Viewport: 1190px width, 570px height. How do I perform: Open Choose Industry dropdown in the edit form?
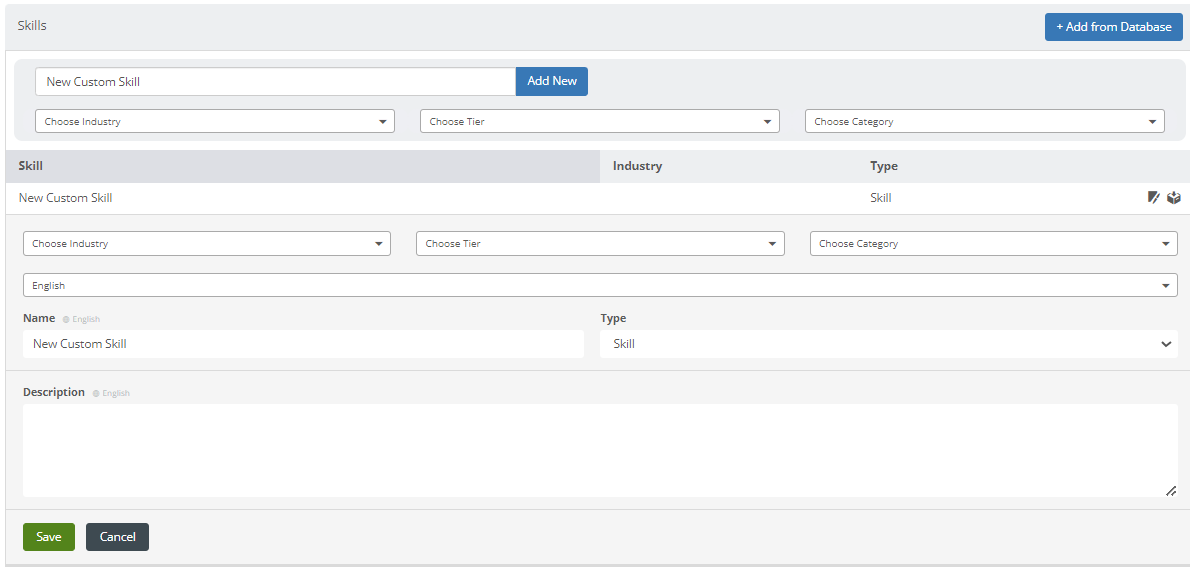(206, 244)
